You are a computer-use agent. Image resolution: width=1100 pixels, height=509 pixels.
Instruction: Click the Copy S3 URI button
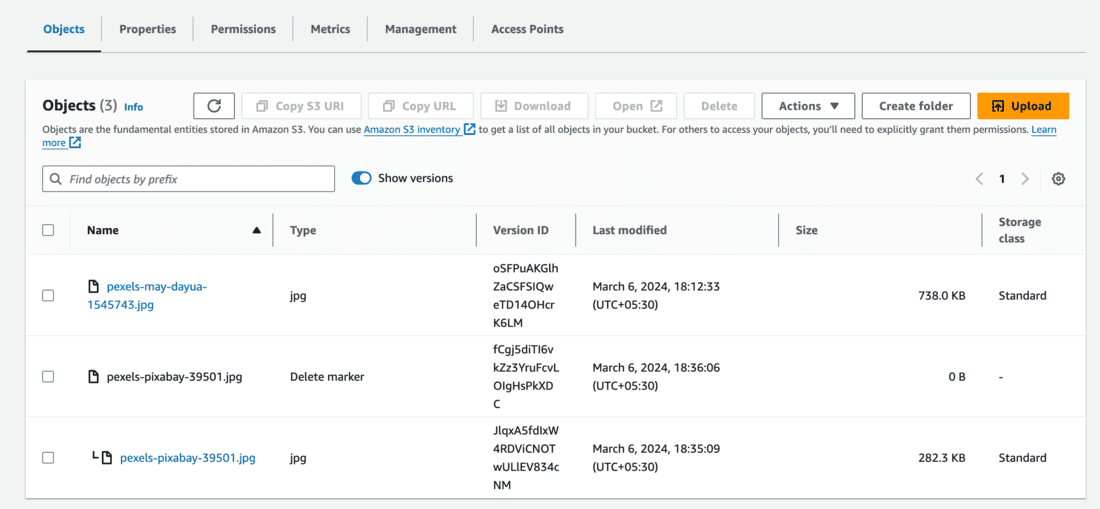pyautogui.click(x=300, y=106)
